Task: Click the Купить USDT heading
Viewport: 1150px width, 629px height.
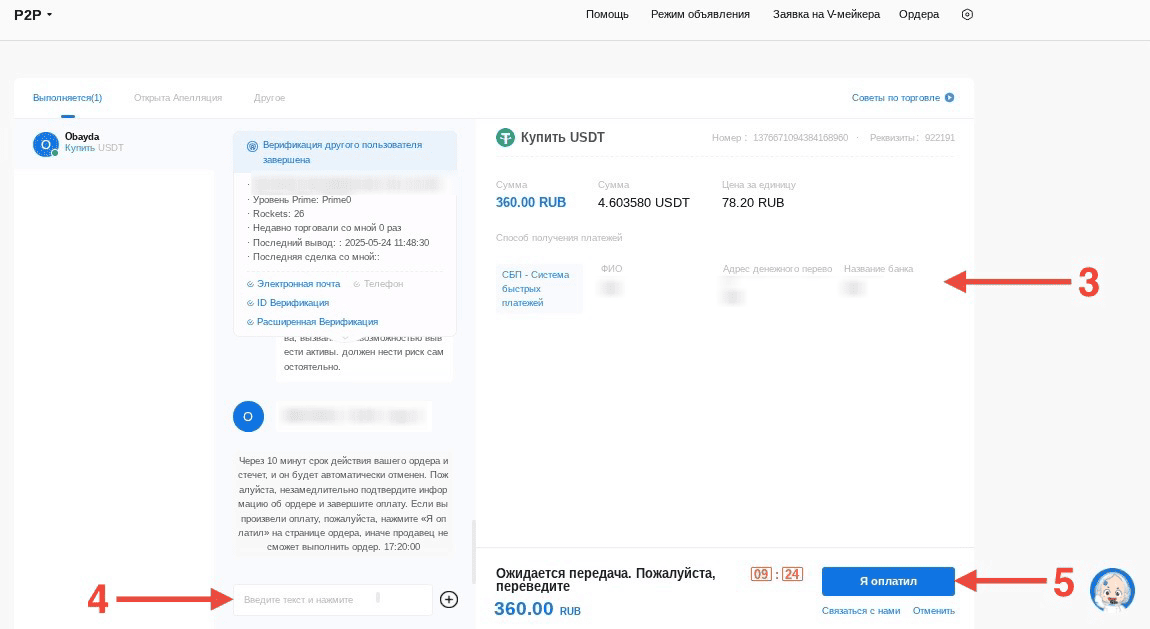Action: click(563, 137)
